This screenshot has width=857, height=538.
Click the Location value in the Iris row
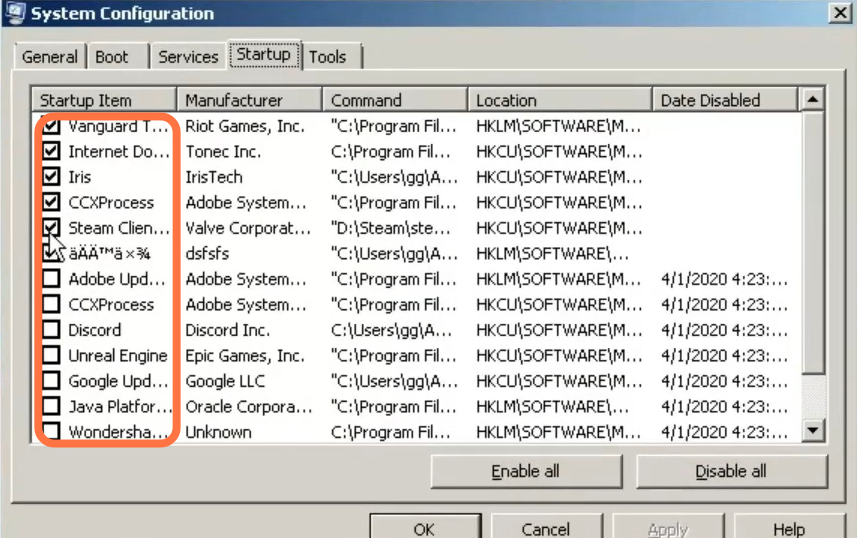[559, 177]
